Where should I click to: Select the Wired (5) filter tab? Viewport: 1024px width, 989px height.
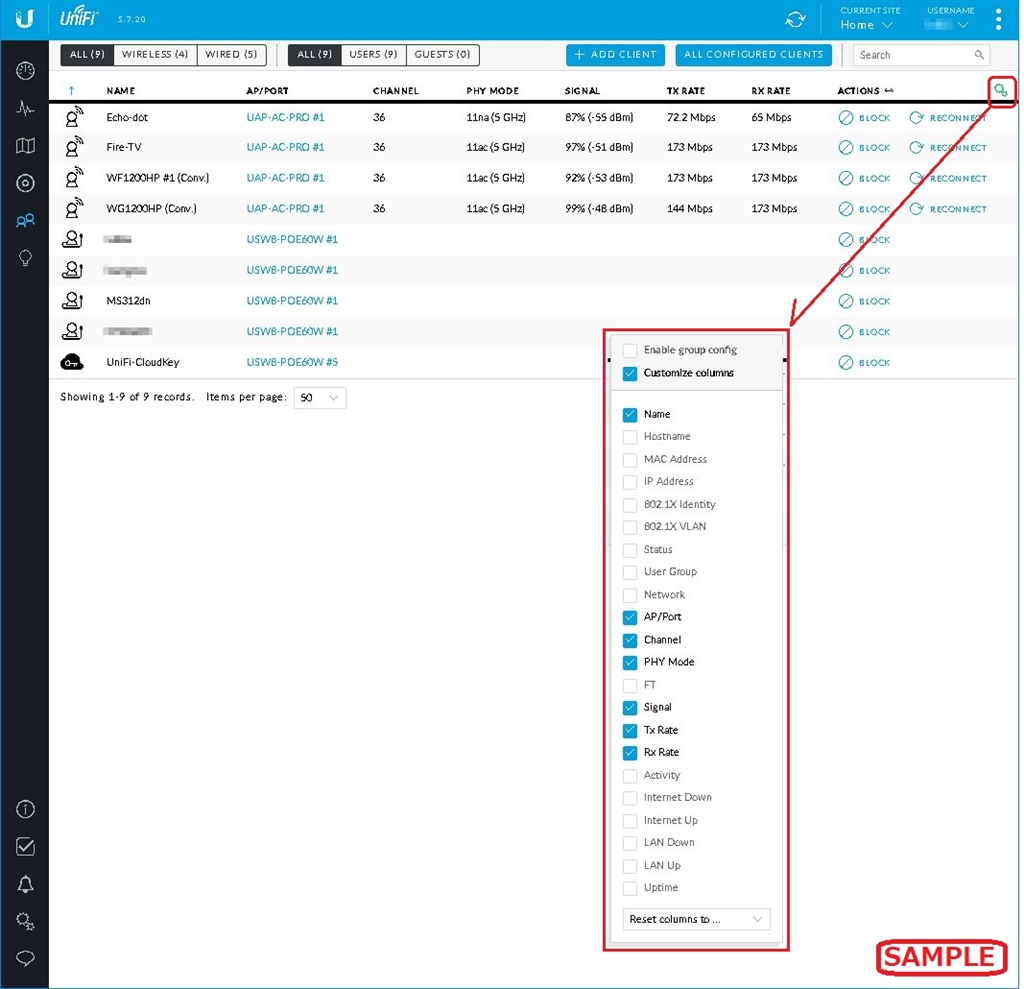pyautogui.click(x=231, y=55)
